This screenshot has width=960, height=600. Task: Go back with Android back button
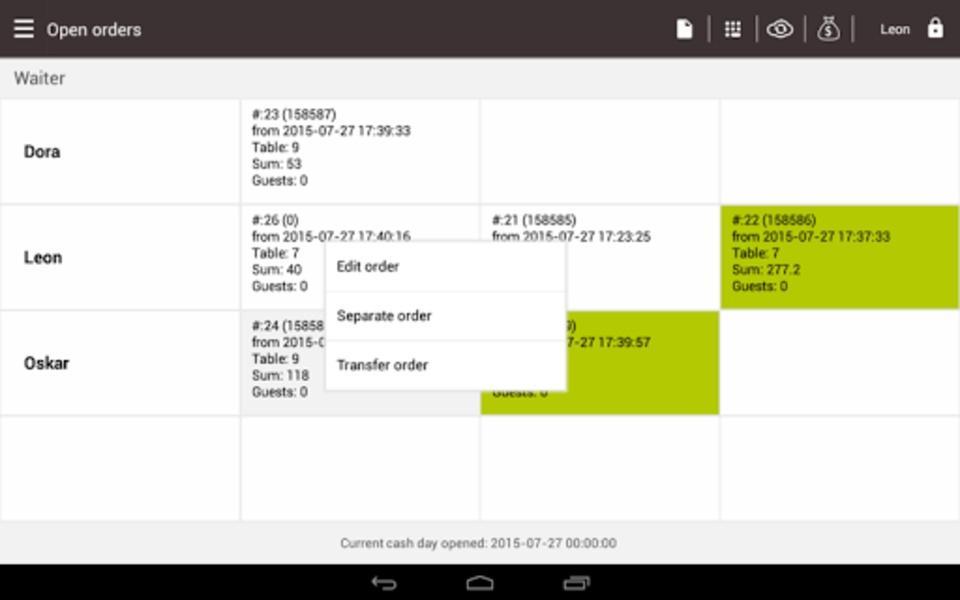pyautogui.click(x=384, y=583)
